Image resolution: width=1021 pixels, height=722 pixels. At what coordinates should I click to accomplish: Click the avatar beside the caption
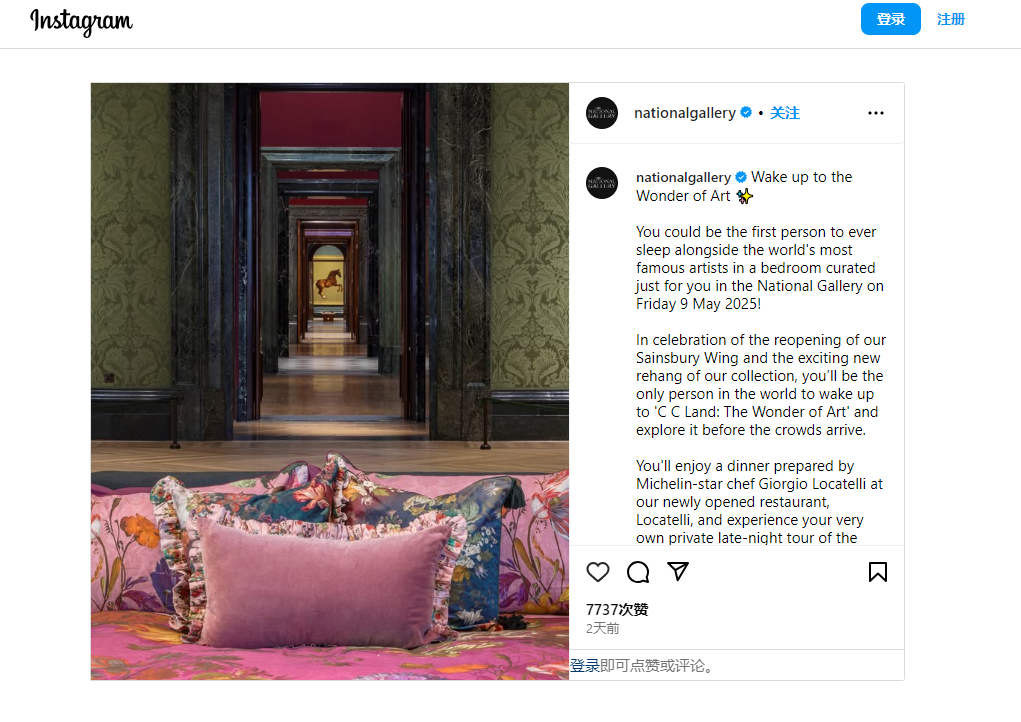[602, 183]
